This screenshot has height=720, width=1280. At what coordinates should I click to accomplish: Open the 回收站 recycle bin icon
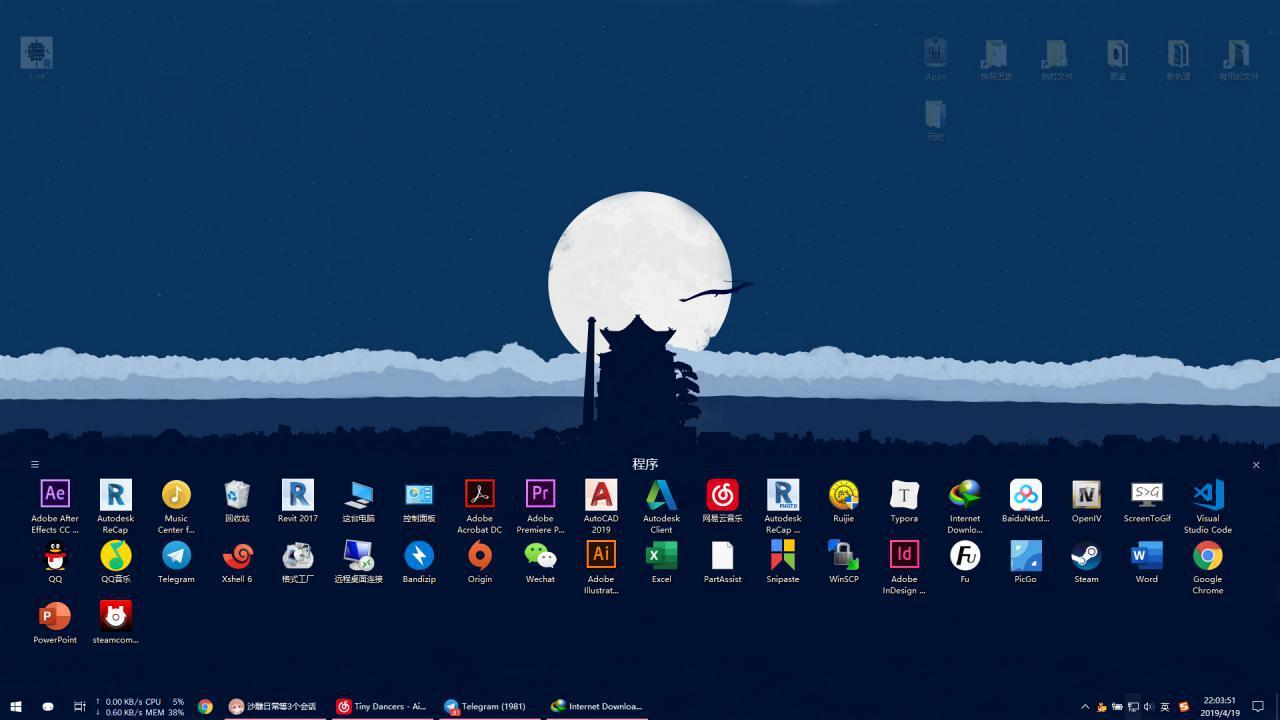click(237, 501)
